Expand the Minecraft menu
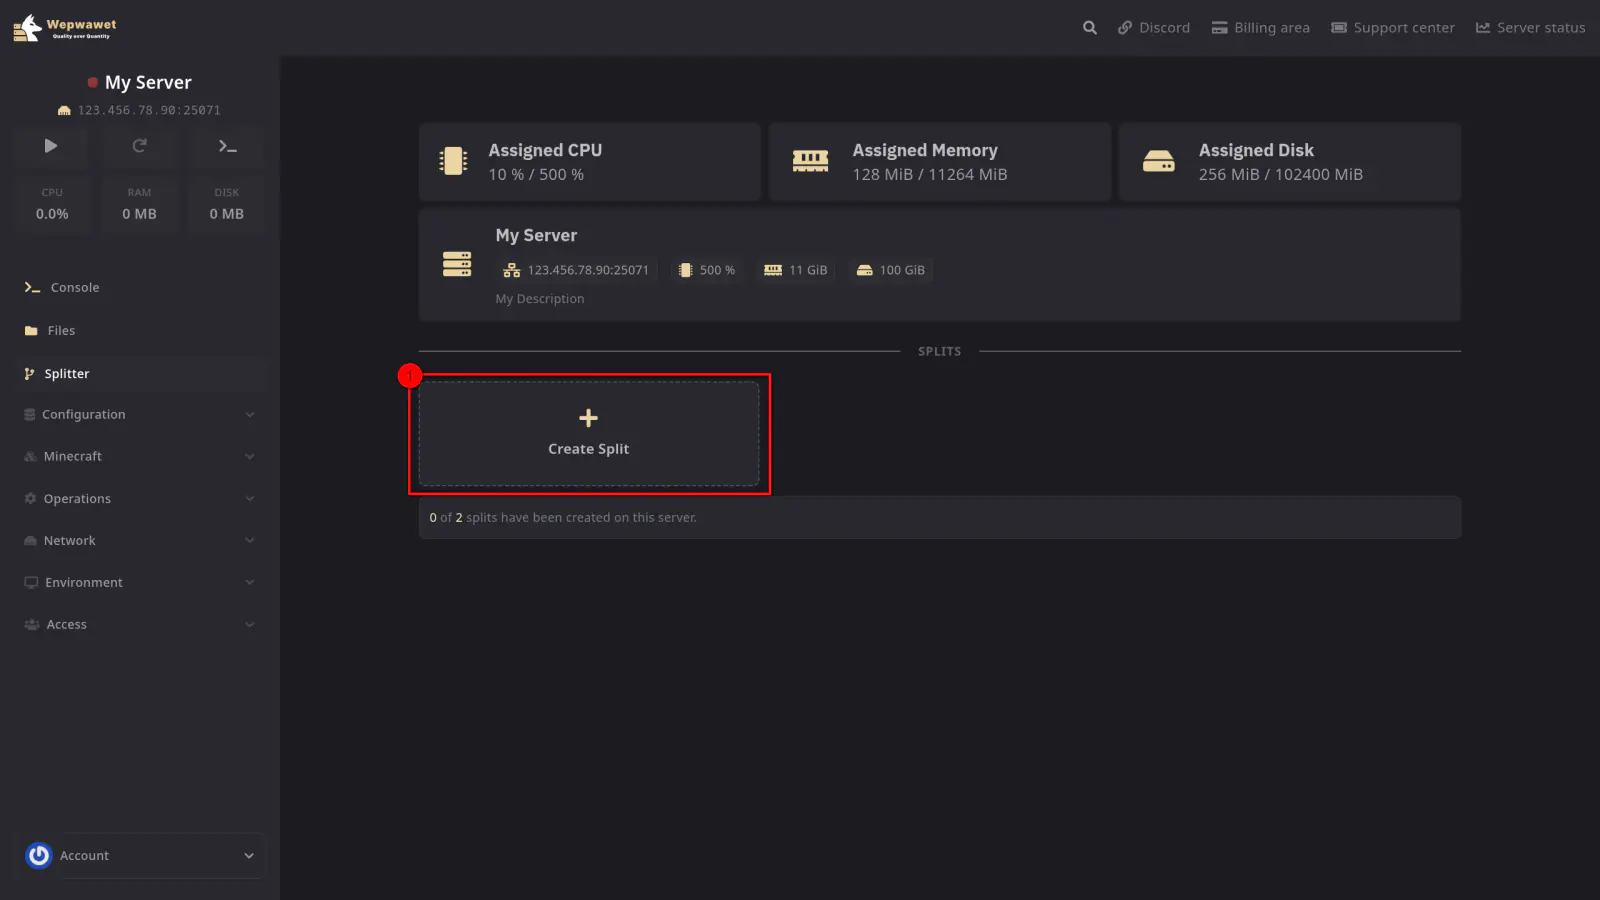 (x=139, y=457)
